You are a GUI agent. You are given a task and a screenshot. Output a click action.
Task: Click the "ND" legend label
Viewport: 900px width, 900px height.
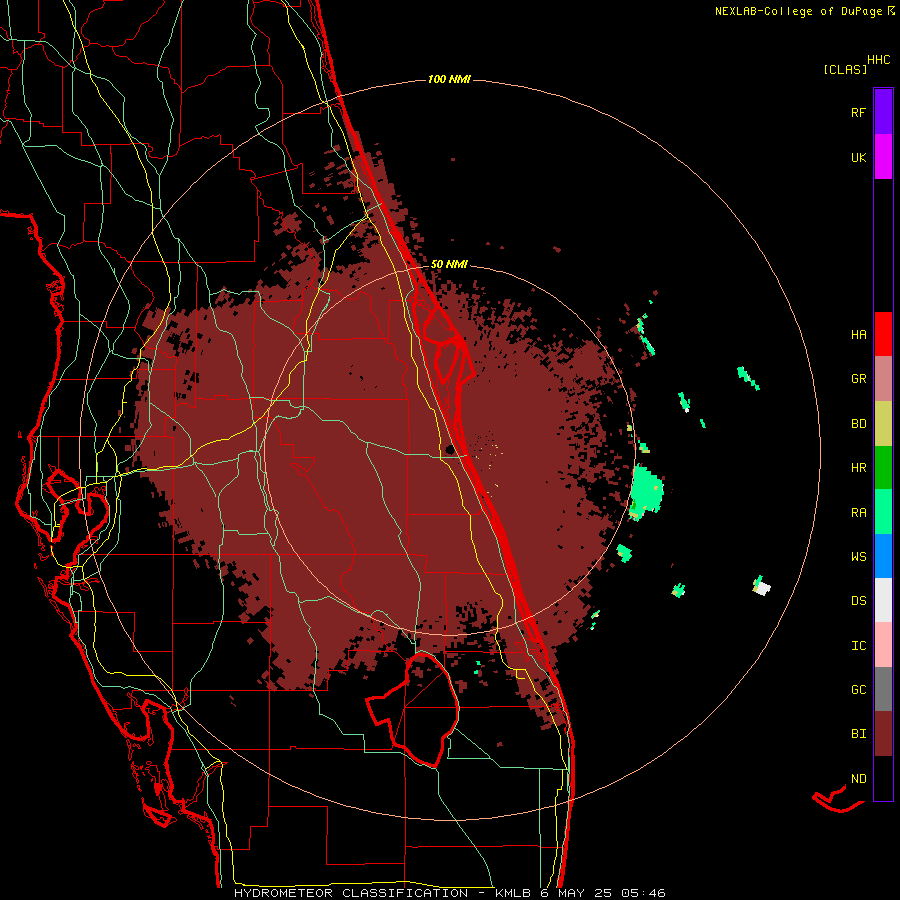858,779
